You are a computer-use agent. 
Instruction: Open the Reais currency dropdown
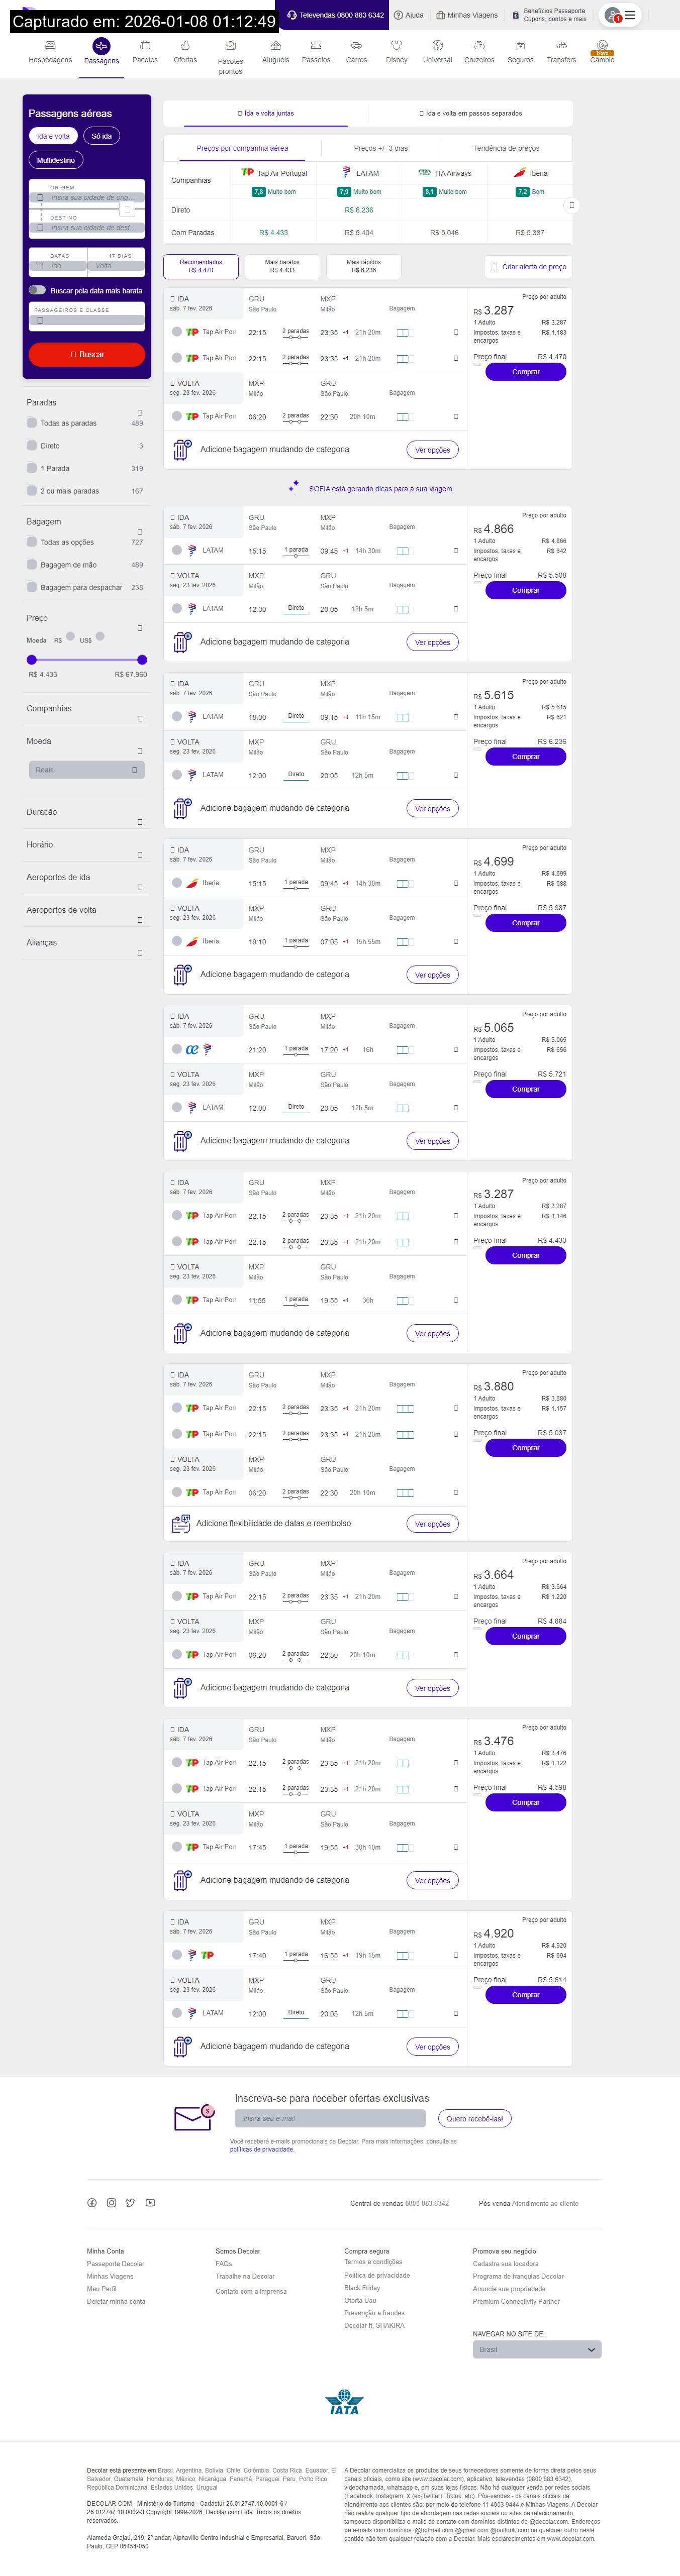pyautogui.click(x=87, y=770)
